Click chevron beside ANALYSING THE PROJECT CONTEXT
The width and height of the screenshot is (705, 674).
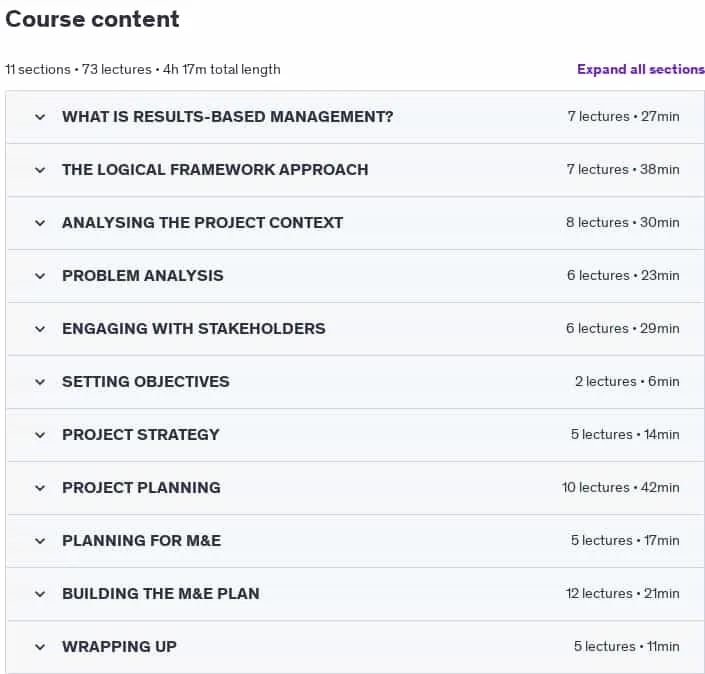[40, 223]
